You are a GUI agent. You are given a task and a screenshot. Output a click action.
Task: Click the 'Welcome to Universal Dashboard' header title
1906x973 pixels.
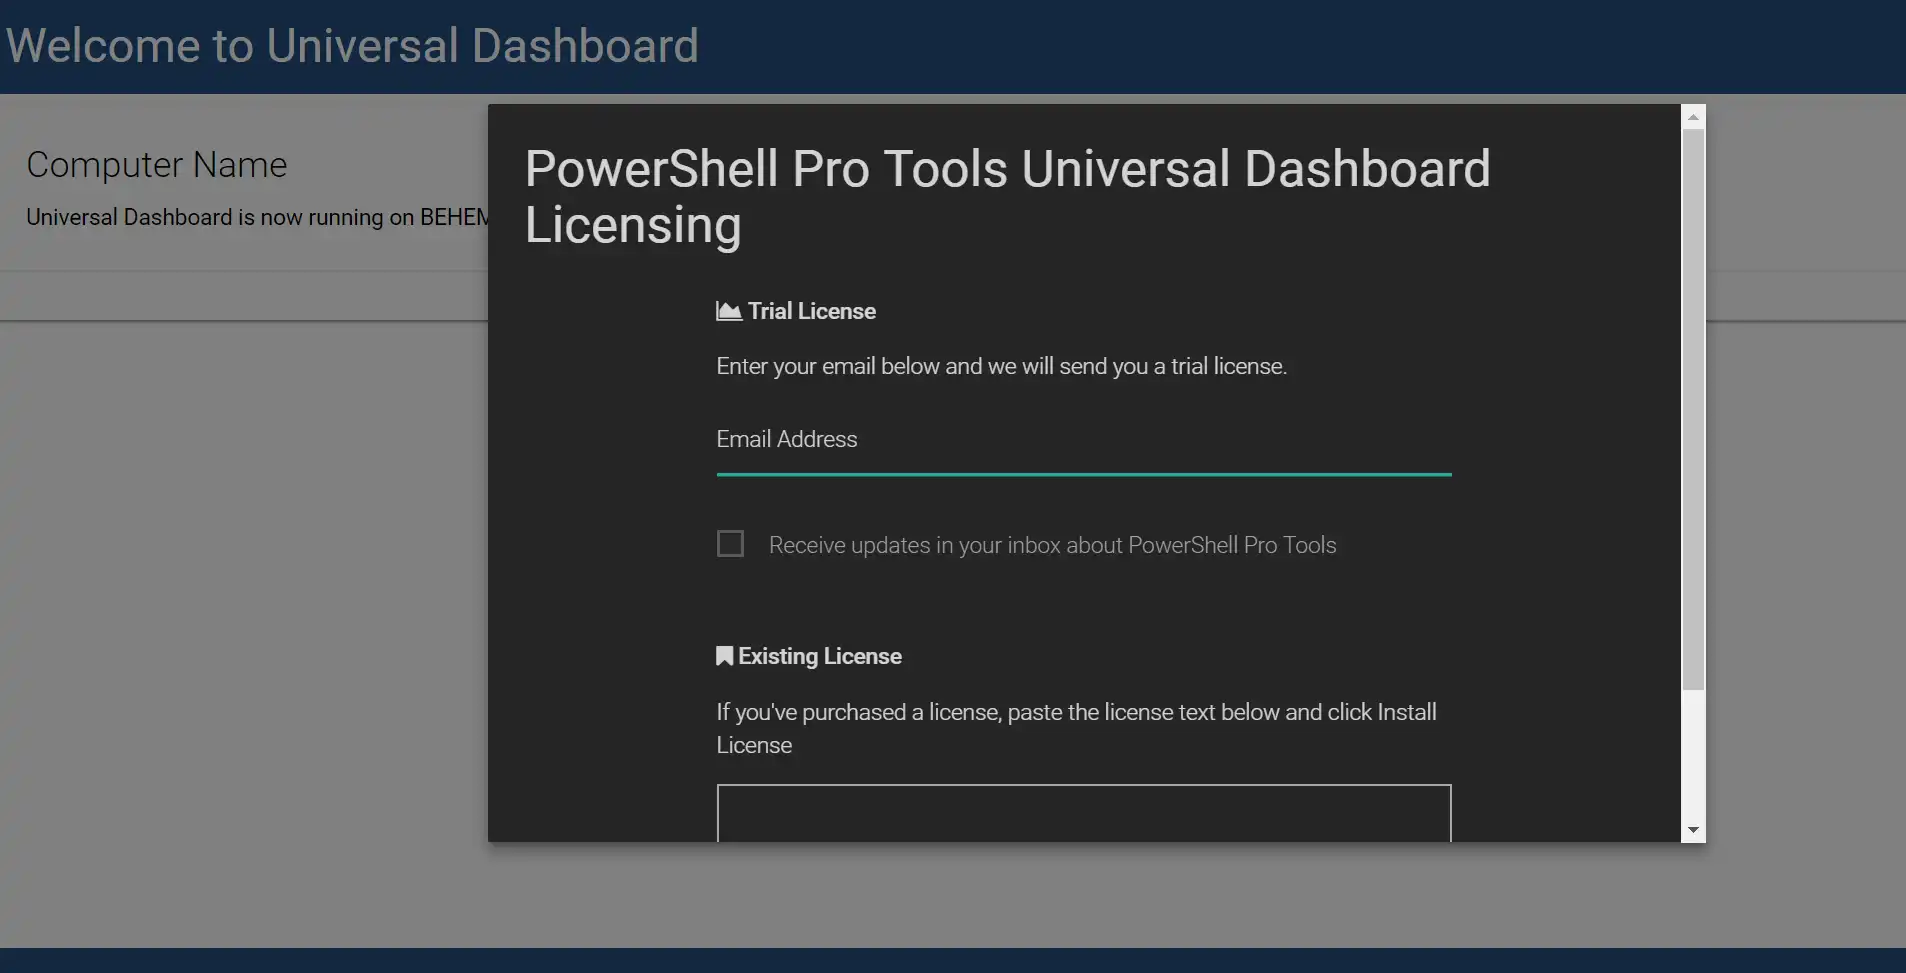pyautogui.click(x=352, y=46)
